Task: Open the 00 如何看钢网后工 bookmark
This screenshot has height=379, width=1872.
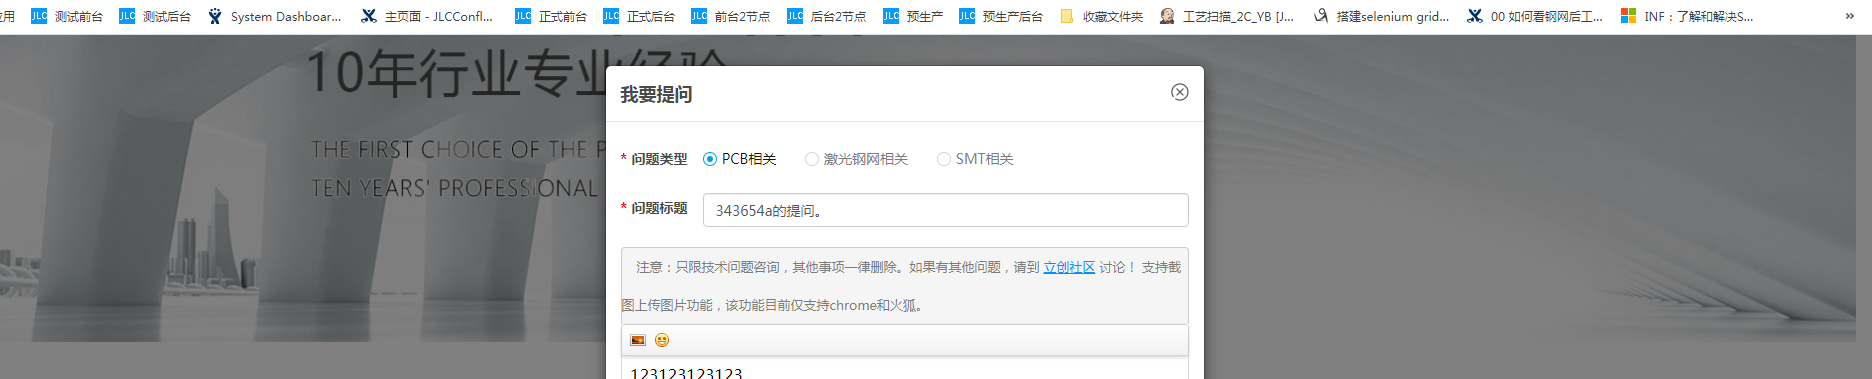Action: [x=1535, y=16]
